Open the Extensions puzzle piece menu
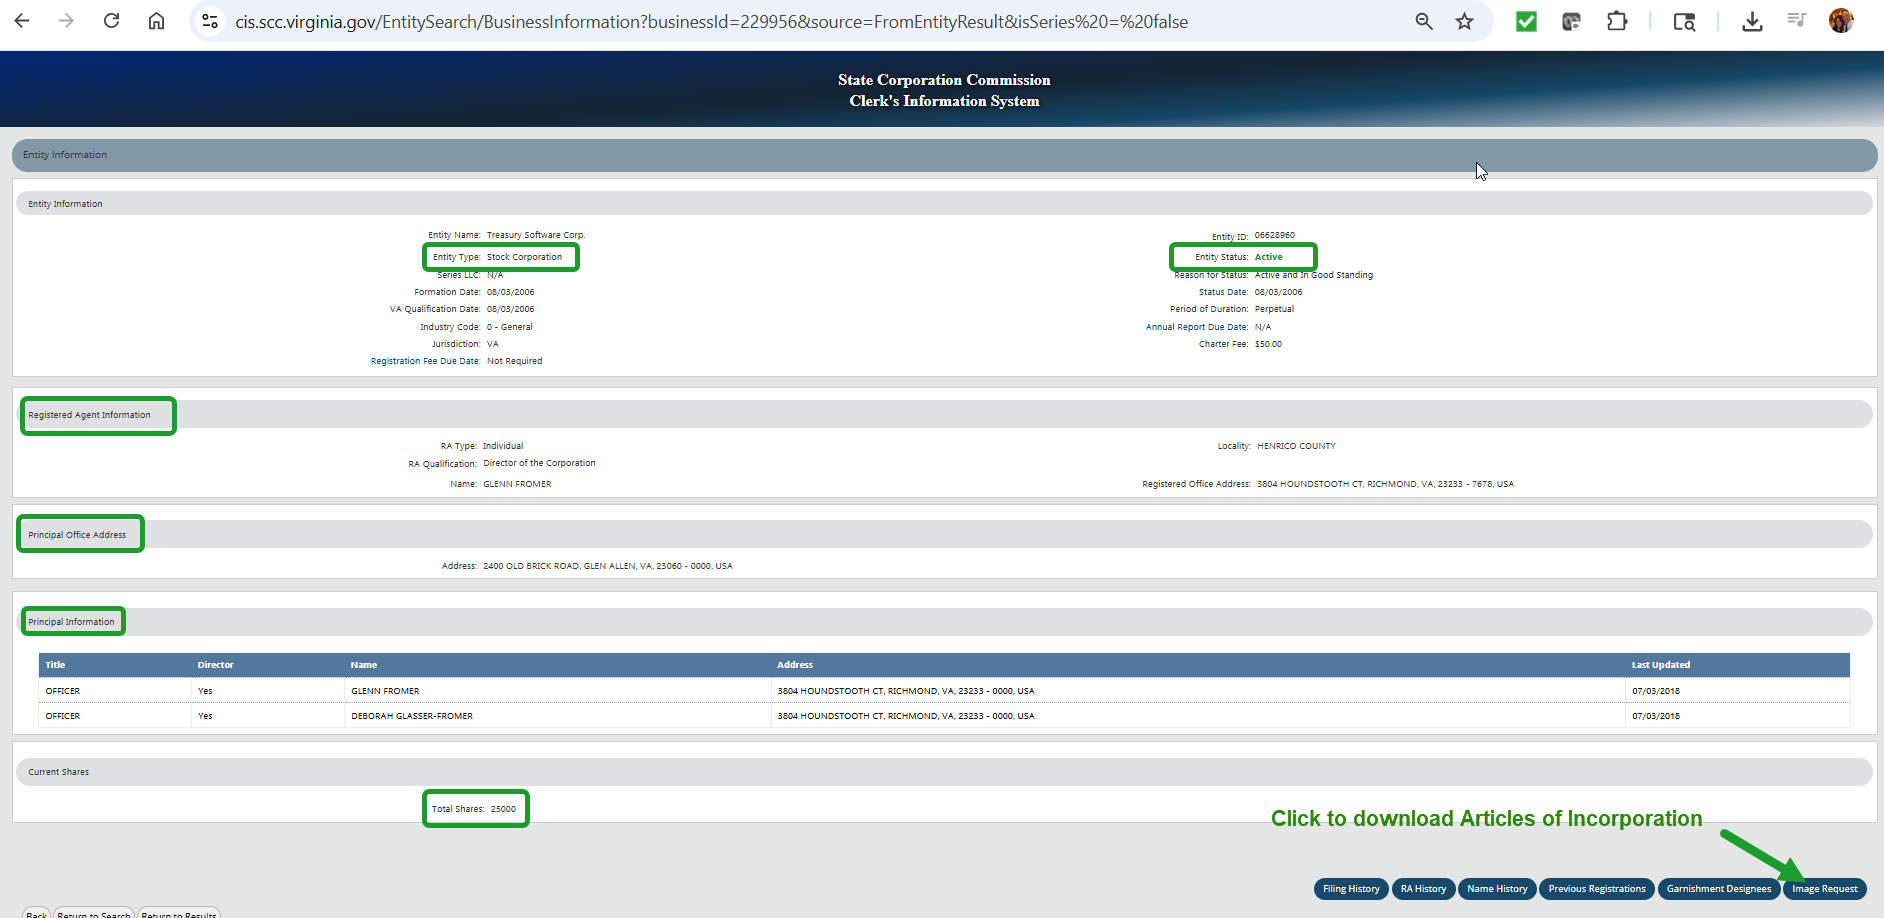Viewport: 1884px width, 918px height. (x=1617, y=21)
